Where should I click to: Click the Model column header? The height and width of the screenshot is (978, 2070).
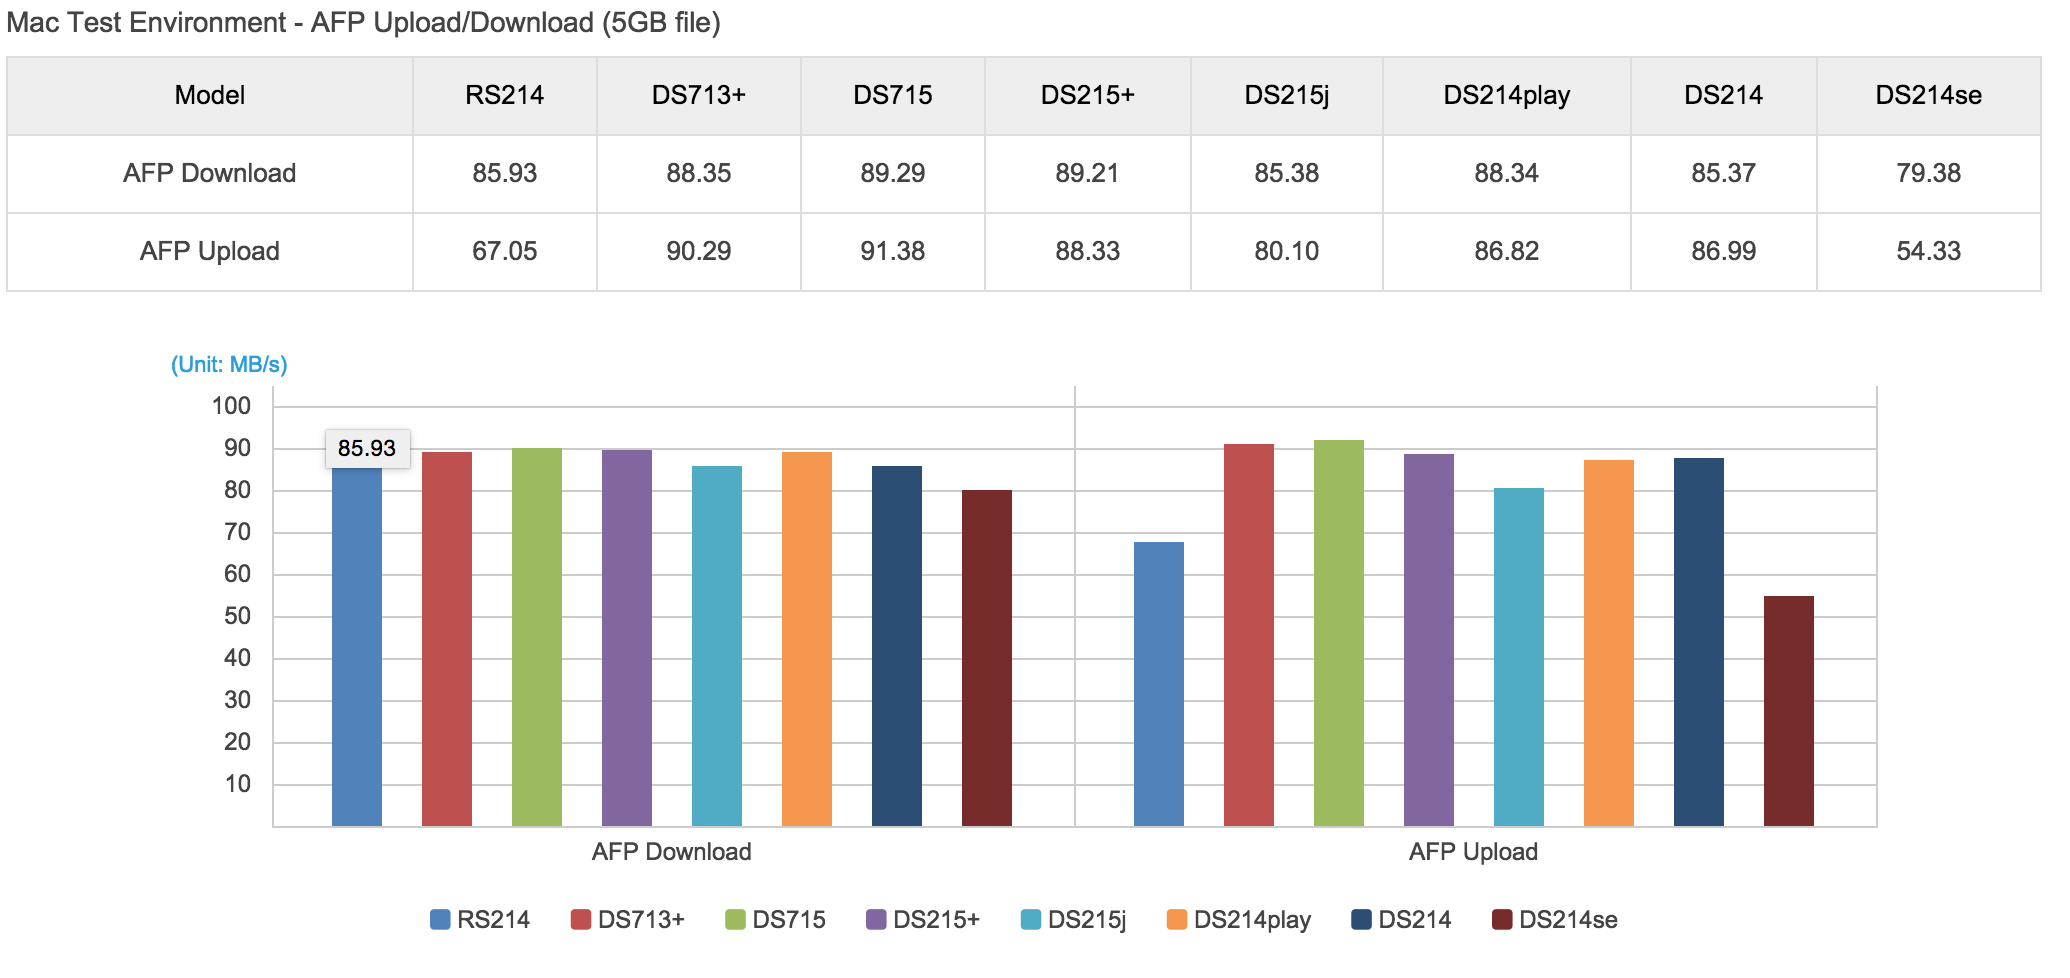click(209, 95)
